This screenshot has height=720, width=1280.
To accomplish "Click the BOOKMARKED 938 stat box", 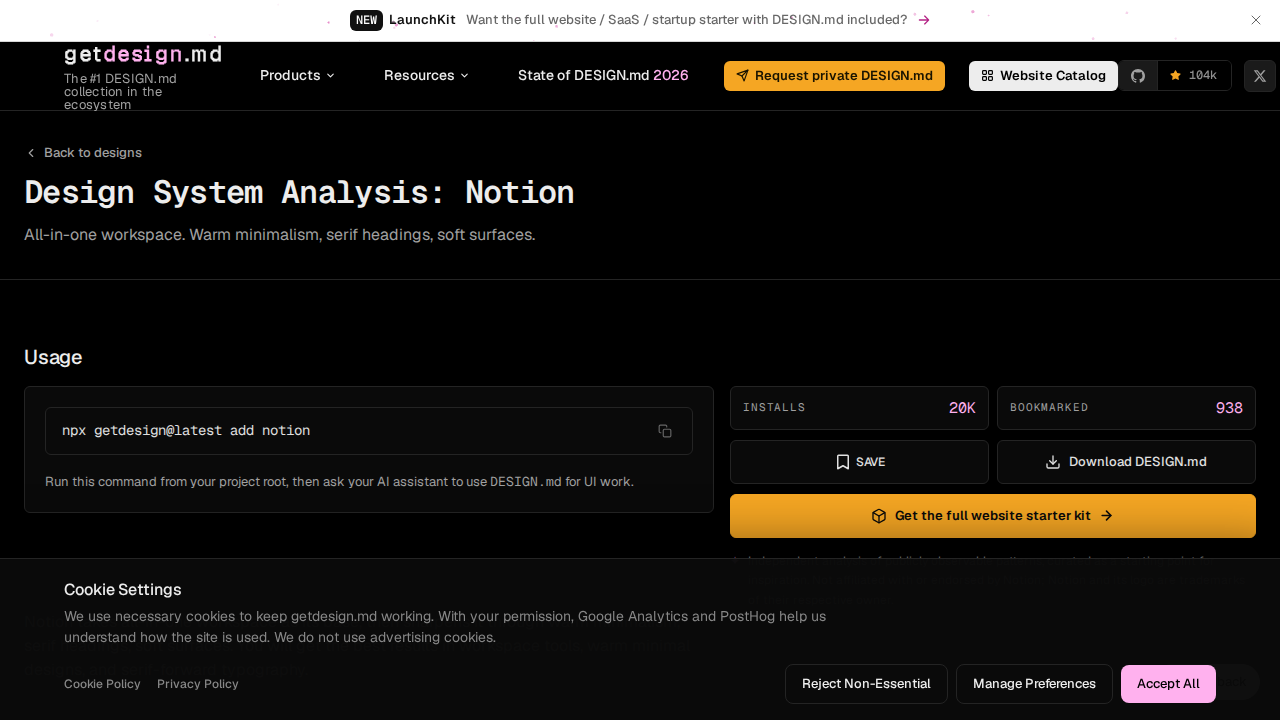I will (x=1126, y=408).
